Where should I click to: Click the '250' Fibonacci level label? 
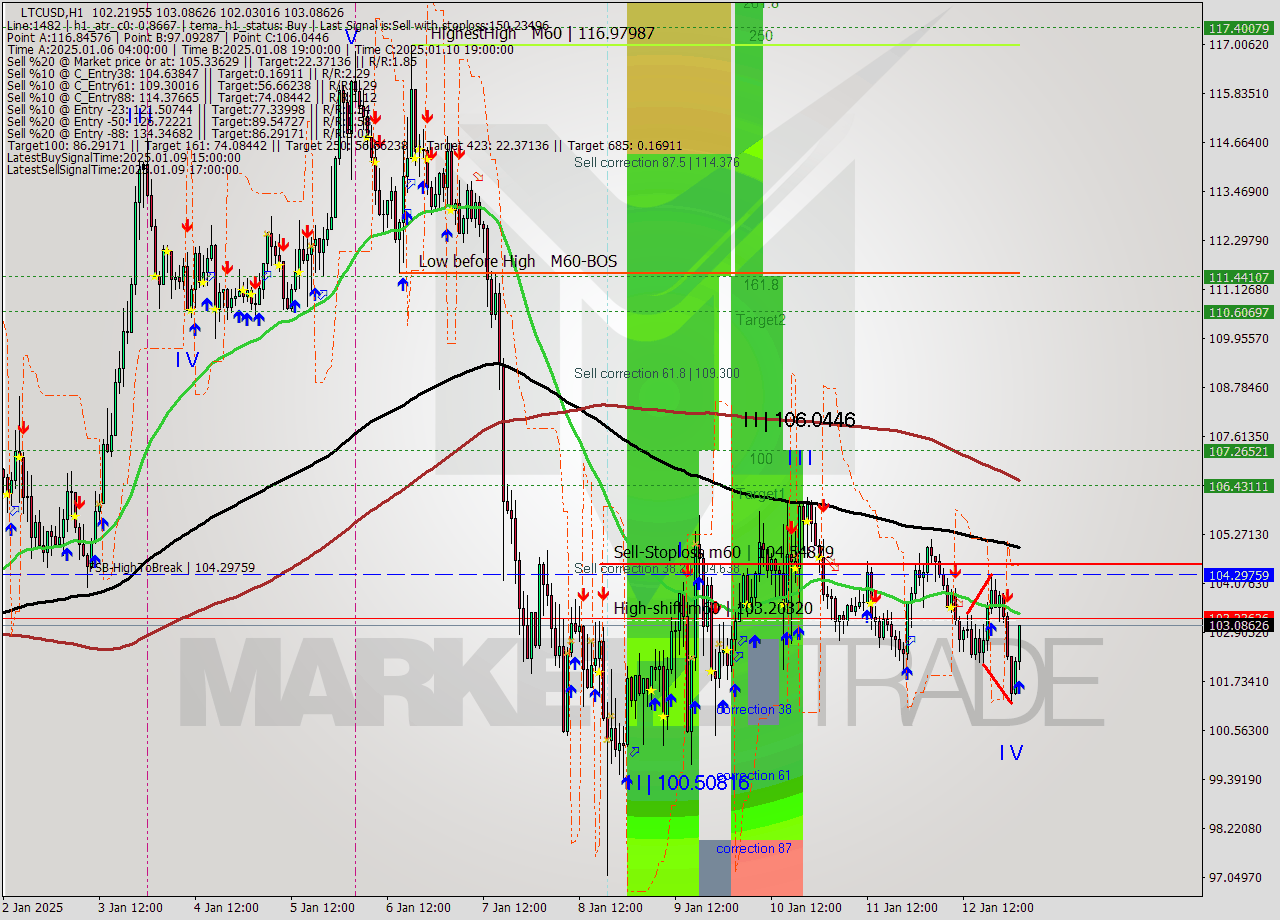761,36
